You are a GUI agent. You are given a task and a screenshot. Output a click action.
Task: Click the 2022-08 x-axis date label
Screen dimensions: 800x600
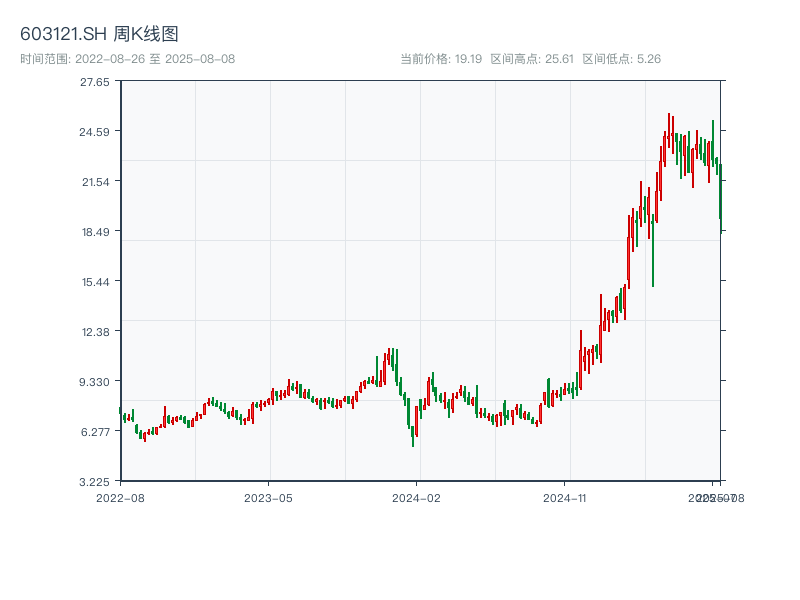(120, 497)
